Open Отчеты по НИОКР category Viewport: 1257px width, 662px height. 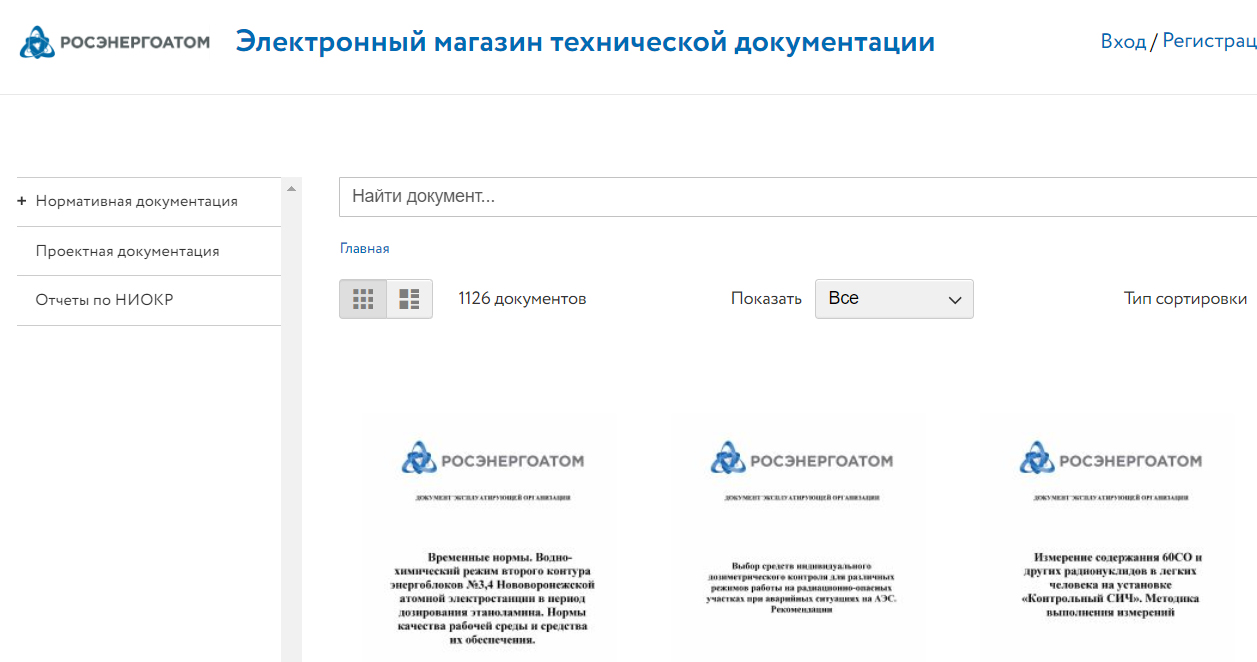click(x=104, y=300)
